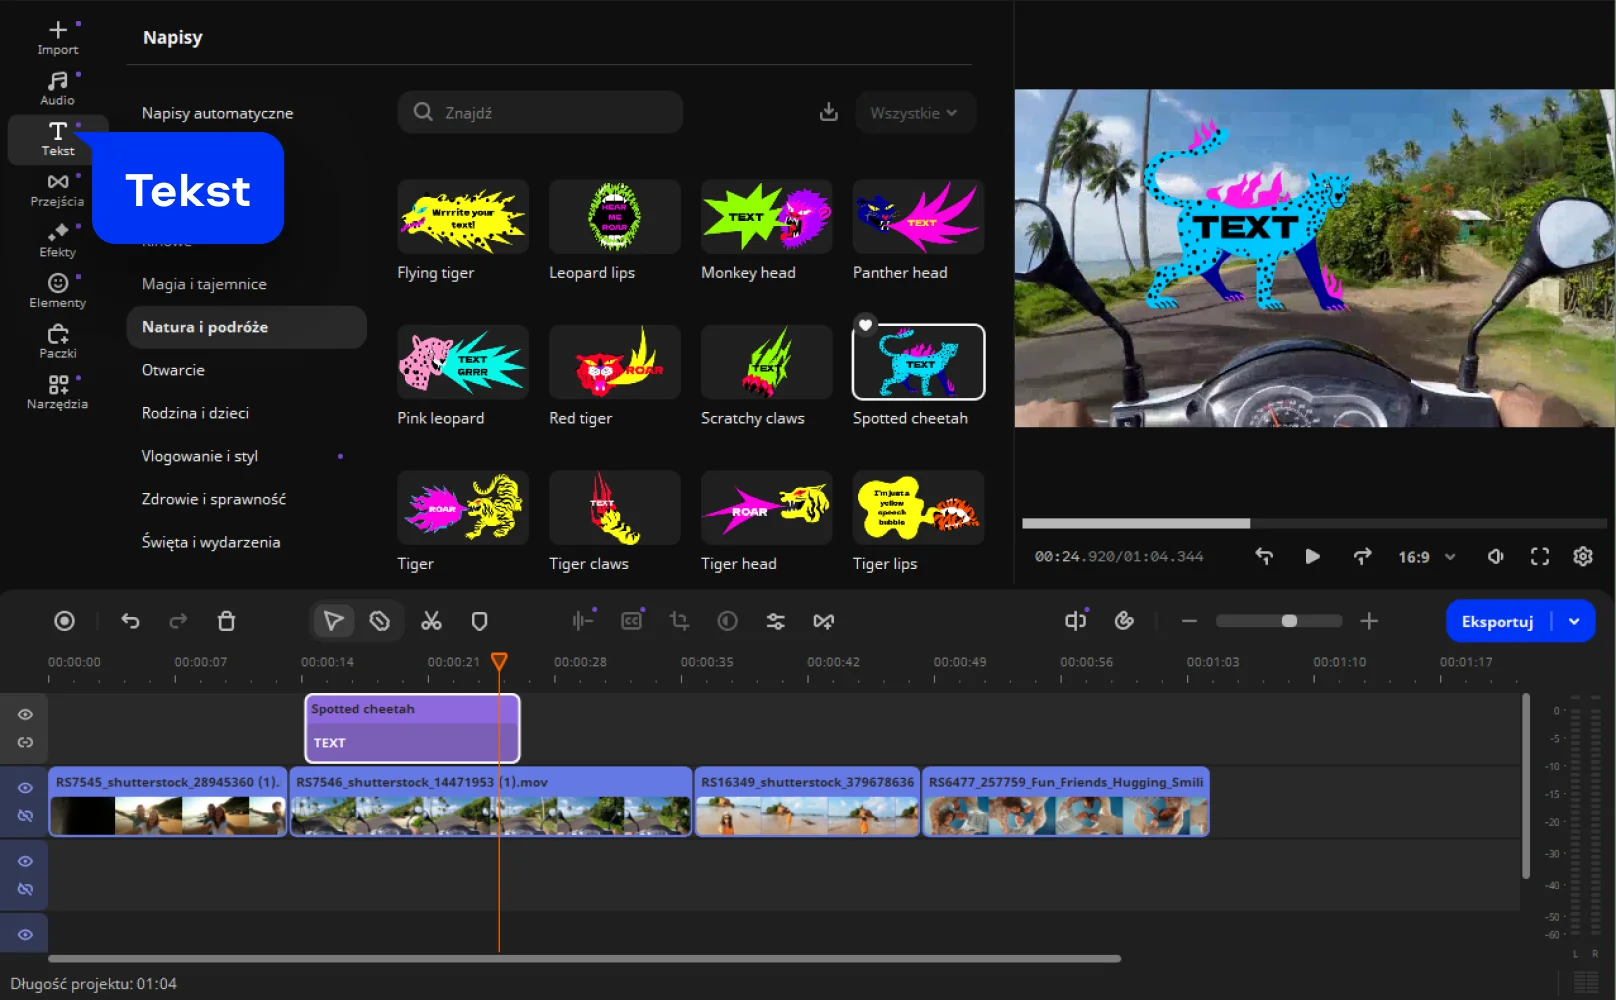Click the crop tool icon
The image size is (1616, 1000).
(679, 621)
